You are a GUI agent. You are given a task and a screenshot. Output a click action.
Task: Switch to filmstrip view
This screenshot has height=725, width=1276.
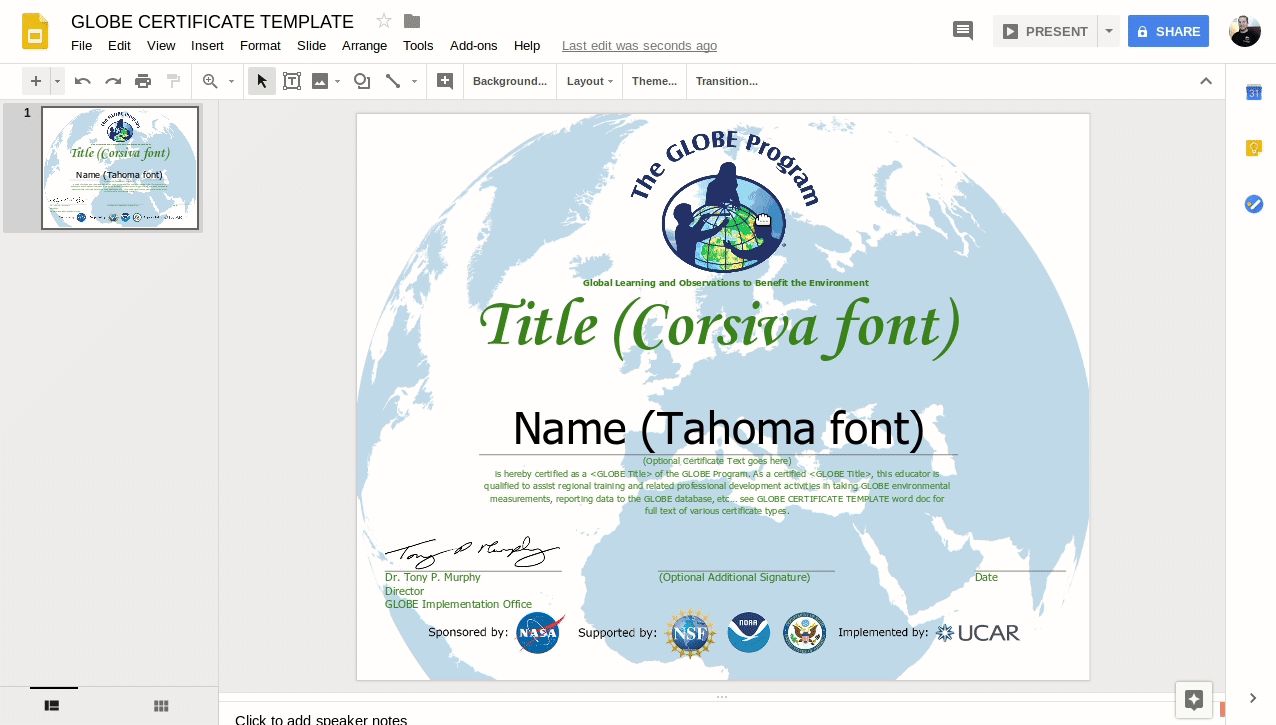[x=53, y=706]
